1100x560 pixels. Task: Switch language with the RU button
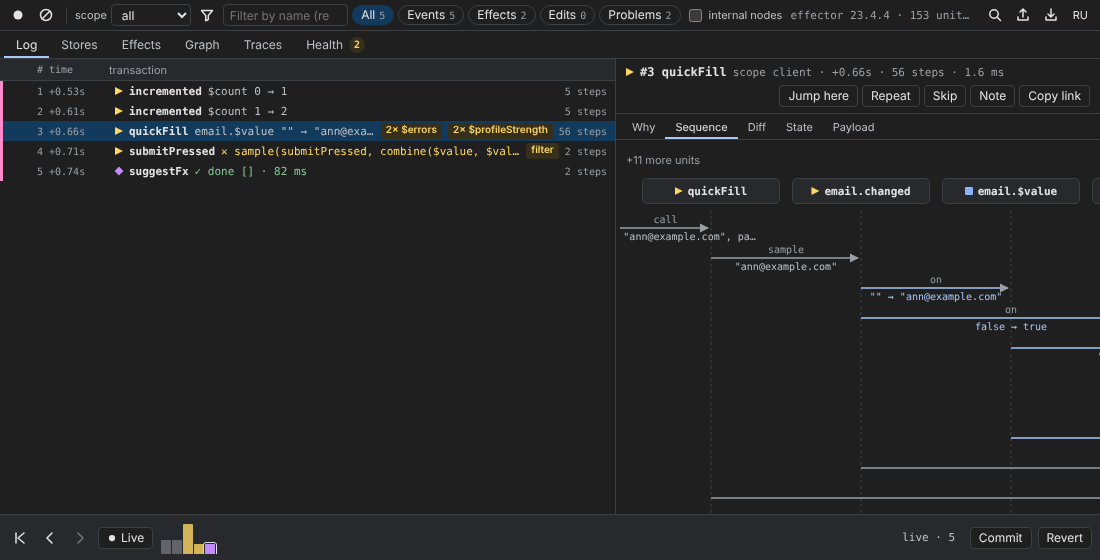1080,15
